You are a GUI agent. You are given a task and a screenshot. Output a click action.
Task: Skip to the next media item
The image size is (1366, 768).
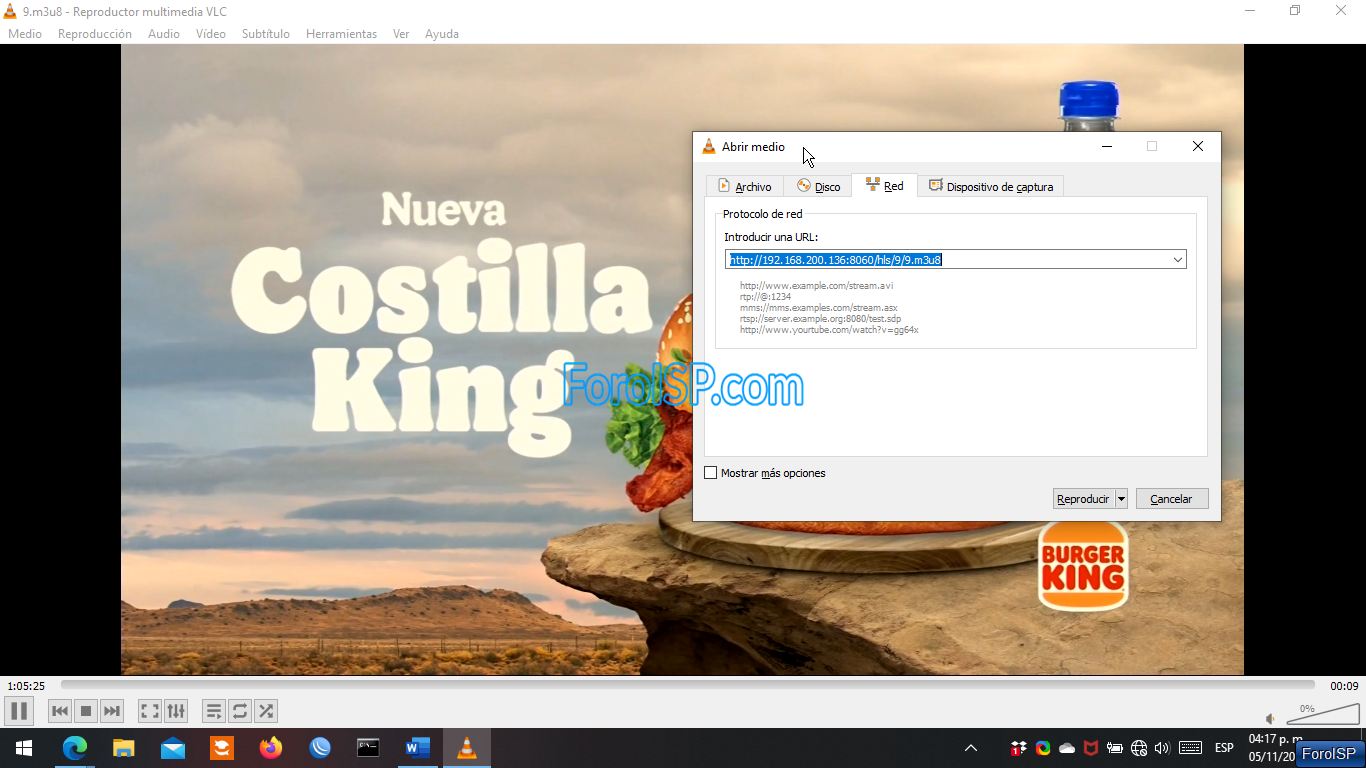click(x=111, y=711)
